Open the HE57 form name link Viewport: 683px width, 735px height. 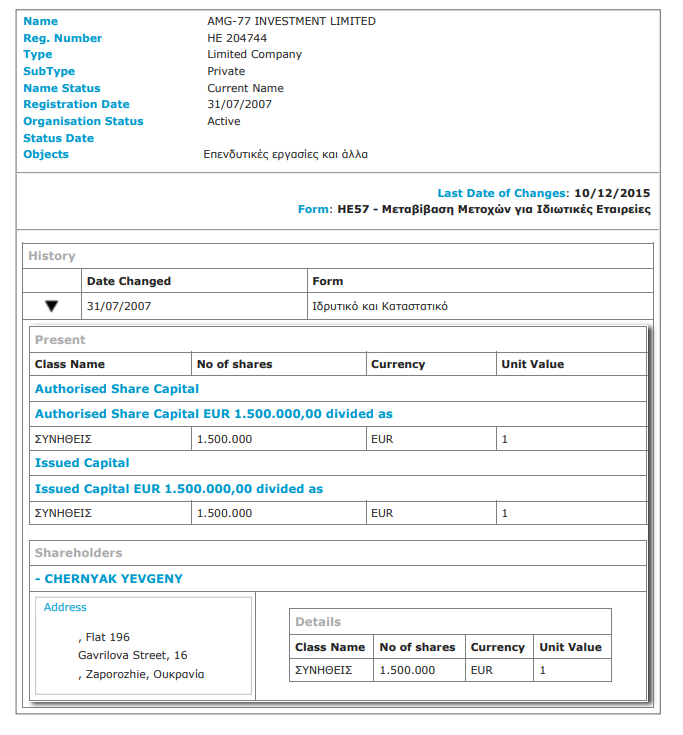pyautogui.click(x=494, y=210)
